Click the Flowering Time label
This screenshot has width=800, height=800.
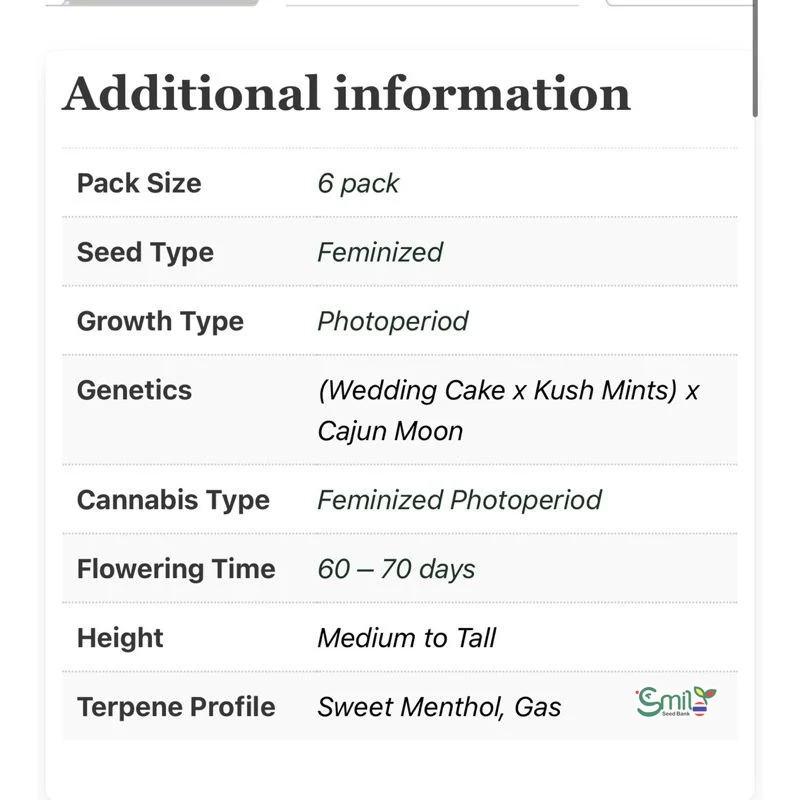click(176, 569)
